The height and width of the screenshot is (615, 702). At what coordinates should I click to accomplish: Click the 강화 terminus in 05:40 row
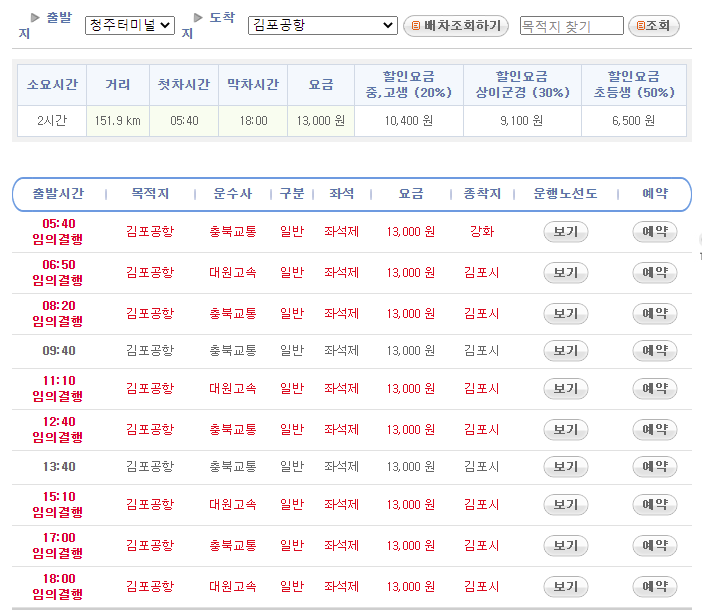click(x=482, y=232)
